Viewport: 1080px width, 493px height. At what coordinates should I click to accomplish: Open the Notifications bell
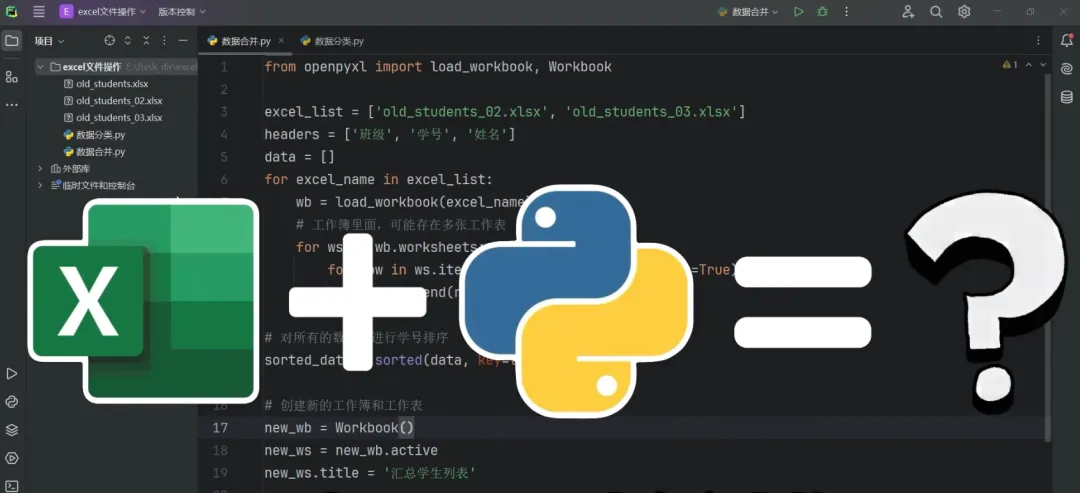[1066, 41]
